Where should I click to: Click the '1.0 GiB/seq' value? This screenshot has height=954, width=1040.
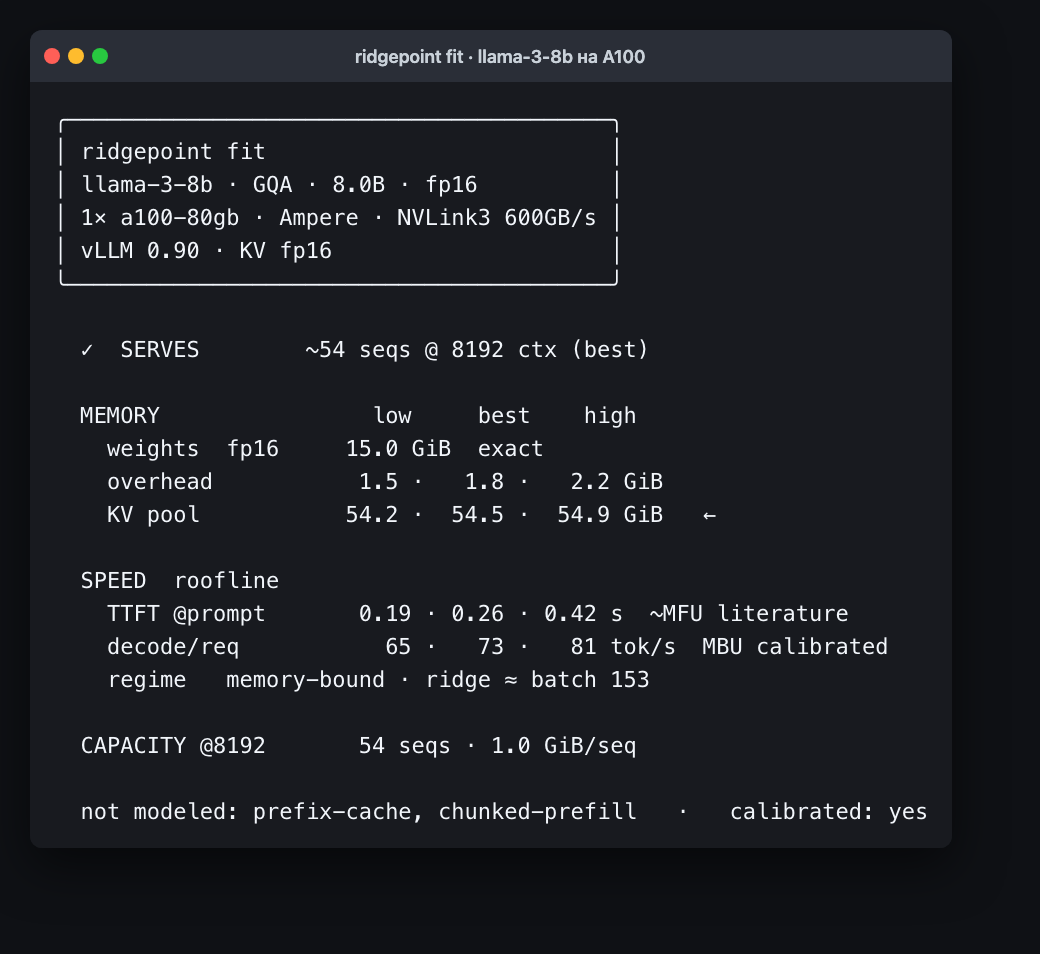tap(564, 746)
